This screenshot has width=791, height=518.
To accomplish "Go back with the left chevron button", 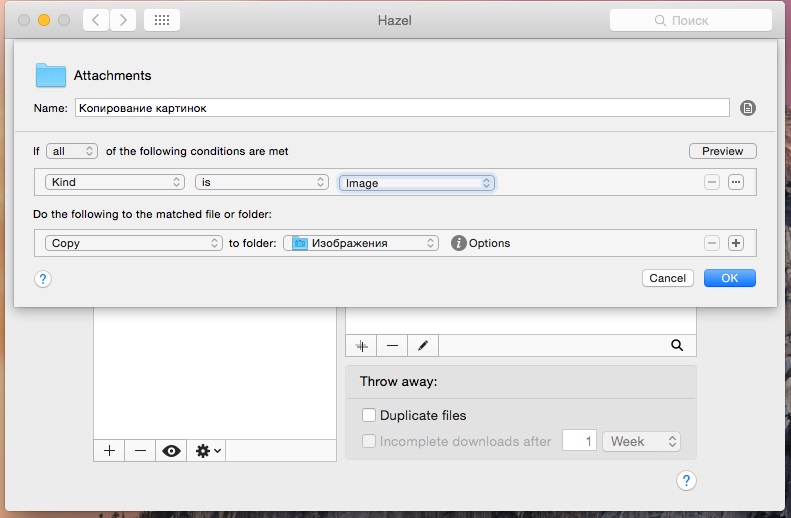I will point(96,20).
